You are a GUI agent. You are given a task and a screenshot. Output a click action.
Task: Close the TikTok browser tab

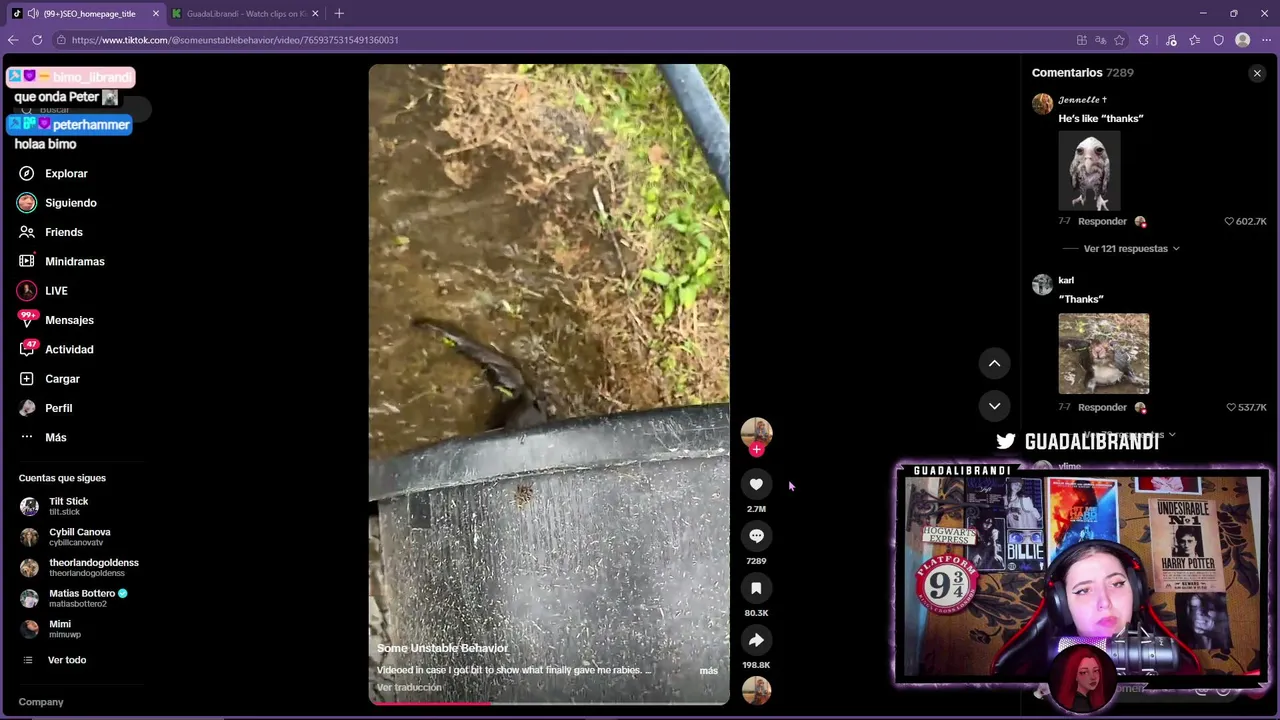coord(155,14)
